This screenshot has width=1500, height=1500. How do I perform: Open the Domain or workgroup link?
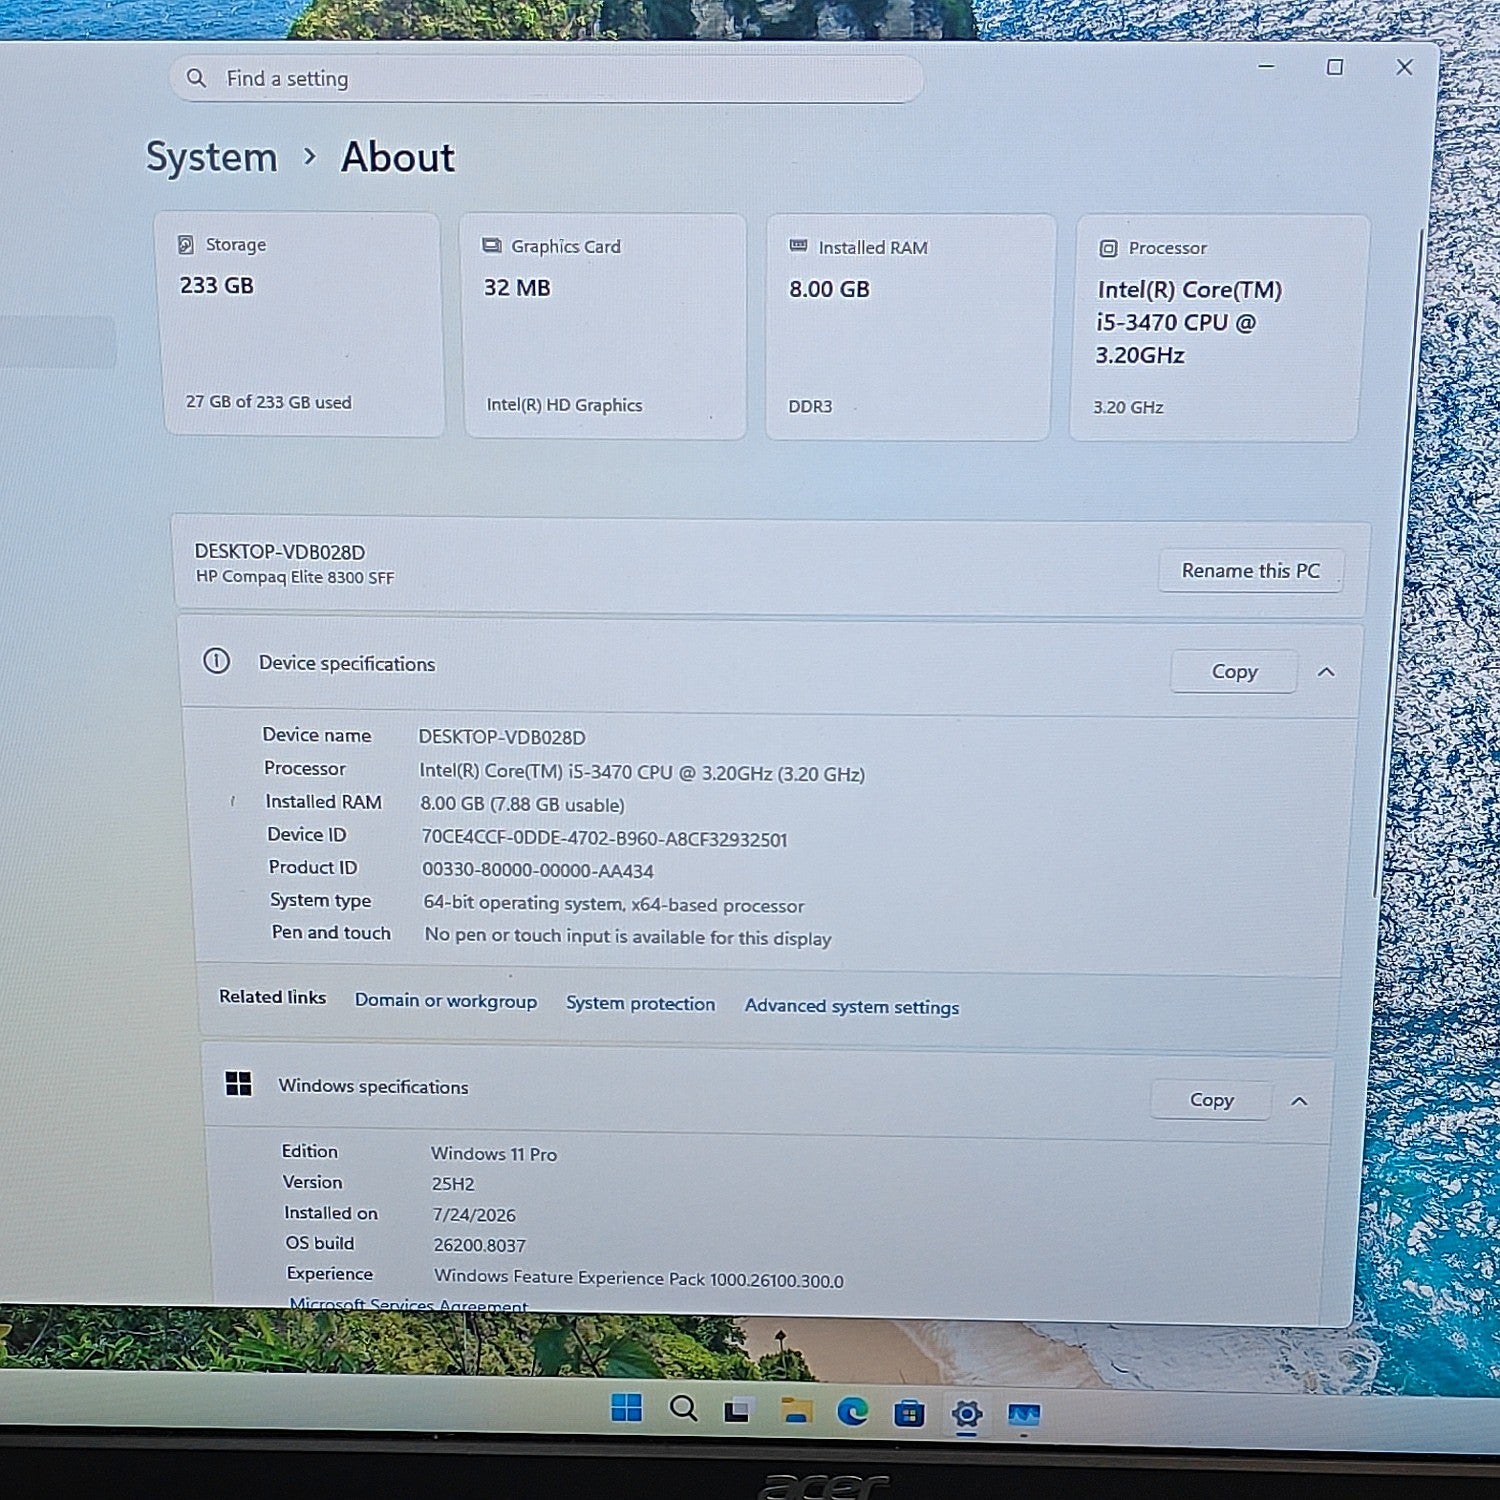pos(446,1001)
